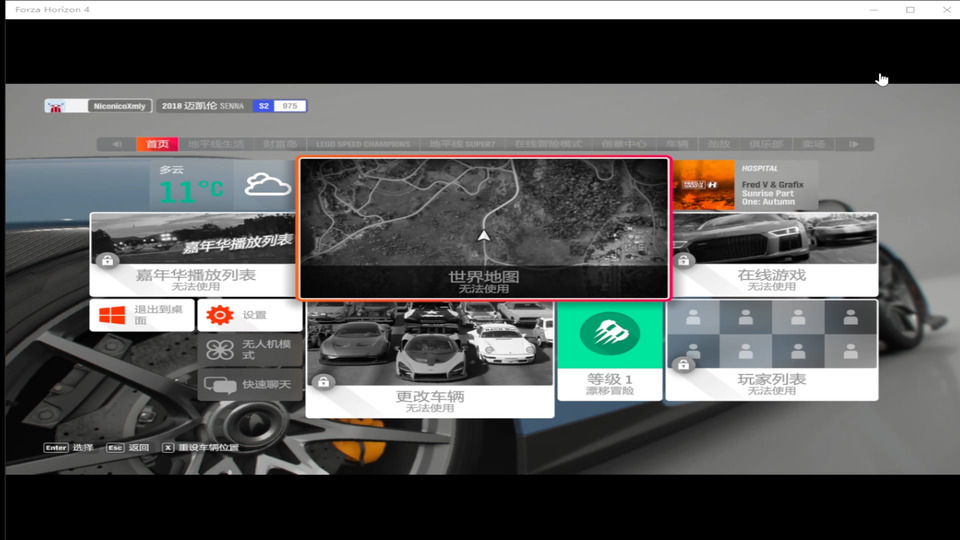Open the 世界地图 world map tile
The width and height of the screenshot is (960, 540).
[484, 228]
